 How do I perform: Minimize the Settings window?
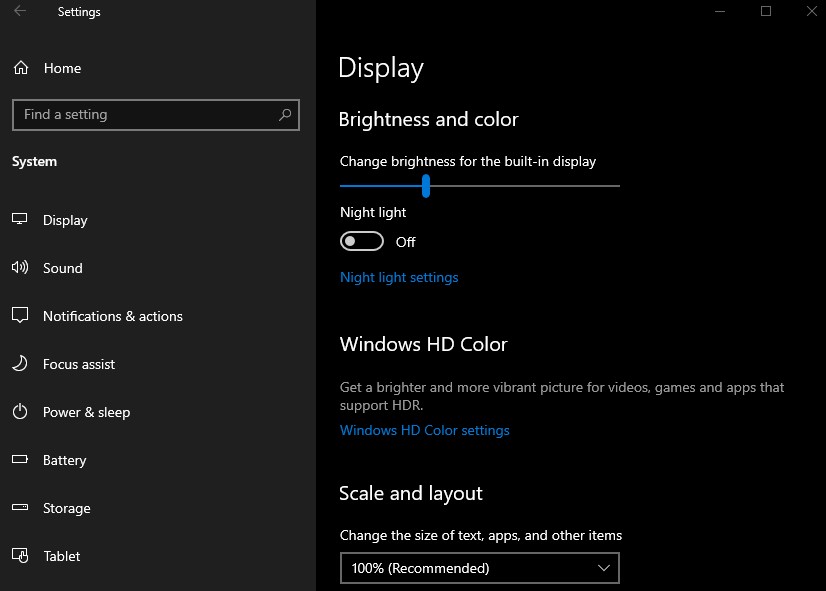pos(720,11)
